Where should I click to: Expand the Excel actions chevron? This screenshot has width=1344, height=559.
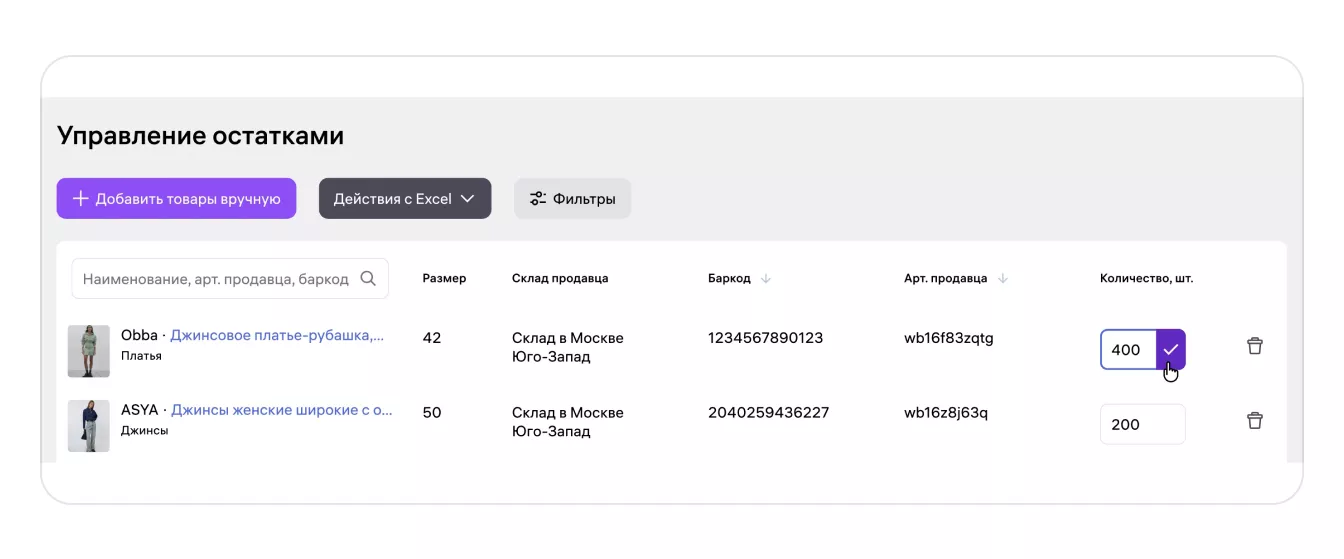[x=467, y=199]
